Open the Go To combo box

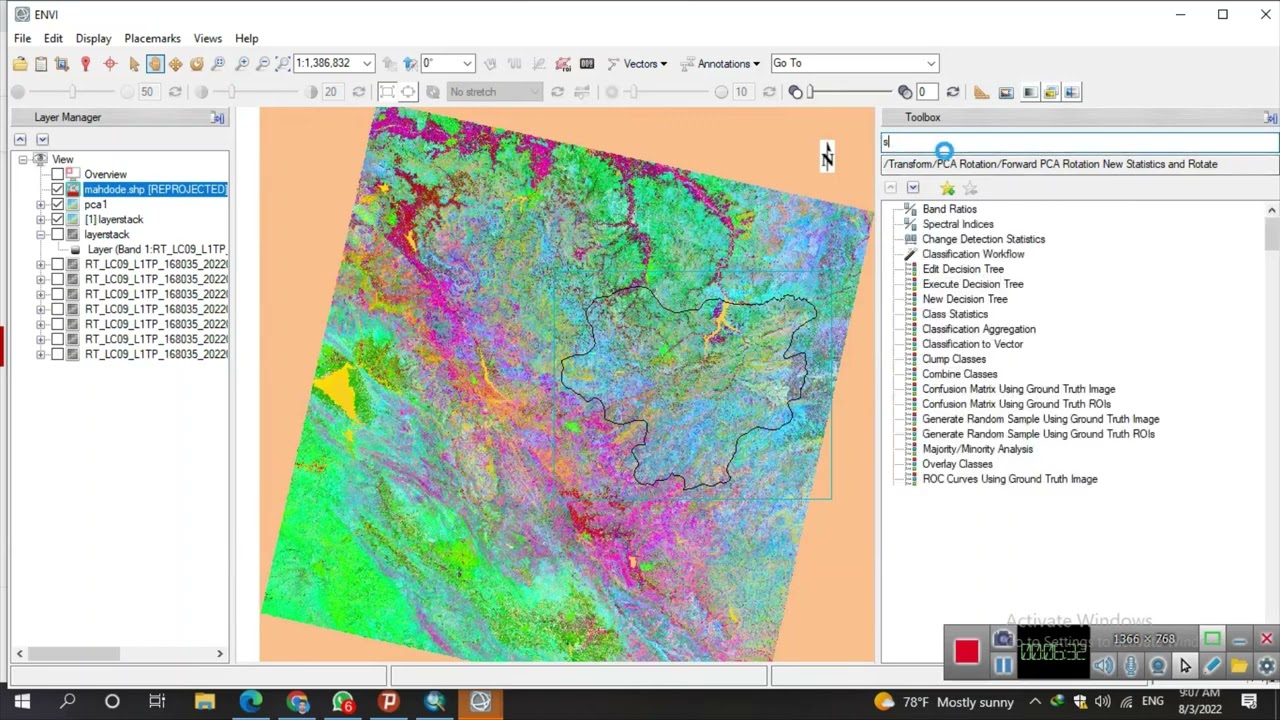click(x=853, y=64)
